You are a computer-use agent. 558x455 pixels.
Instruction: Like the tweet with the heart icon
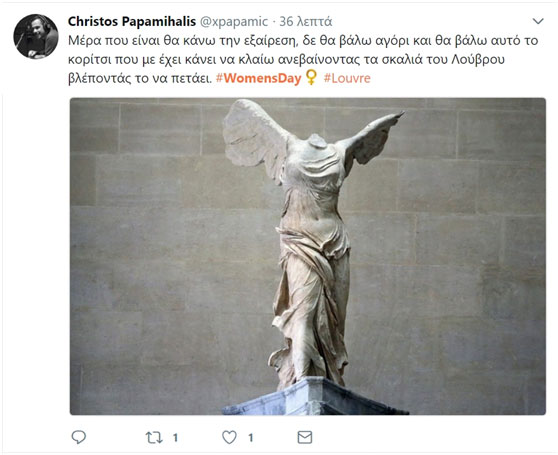click(x=230, y=437)
